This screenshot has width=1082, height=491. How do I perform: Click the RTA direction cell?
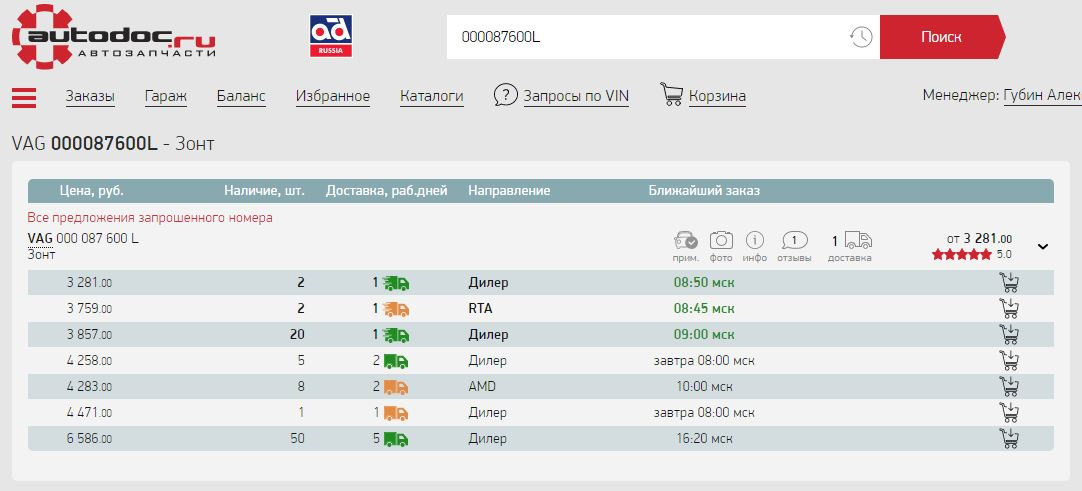(x=480, y=309)
